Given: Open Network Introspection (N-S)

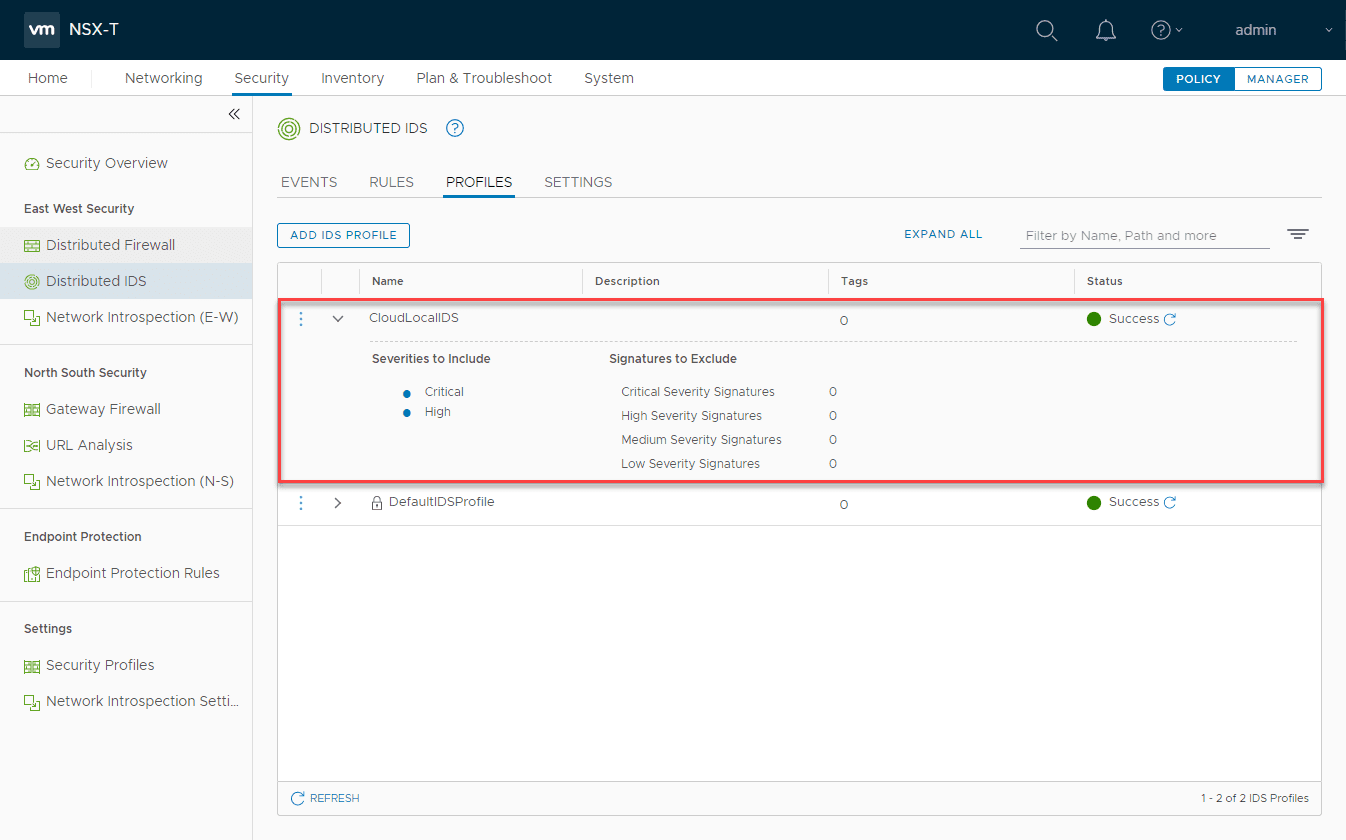Looking at the screenshot, I should click(x=140, y=481).
